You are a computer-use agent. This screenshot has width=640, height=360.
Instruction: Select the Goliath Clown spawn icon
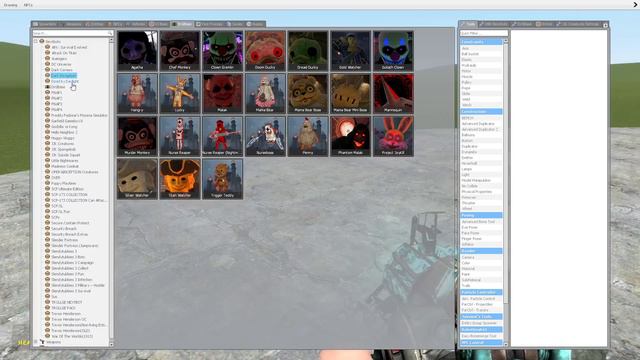tap(393, 51)
